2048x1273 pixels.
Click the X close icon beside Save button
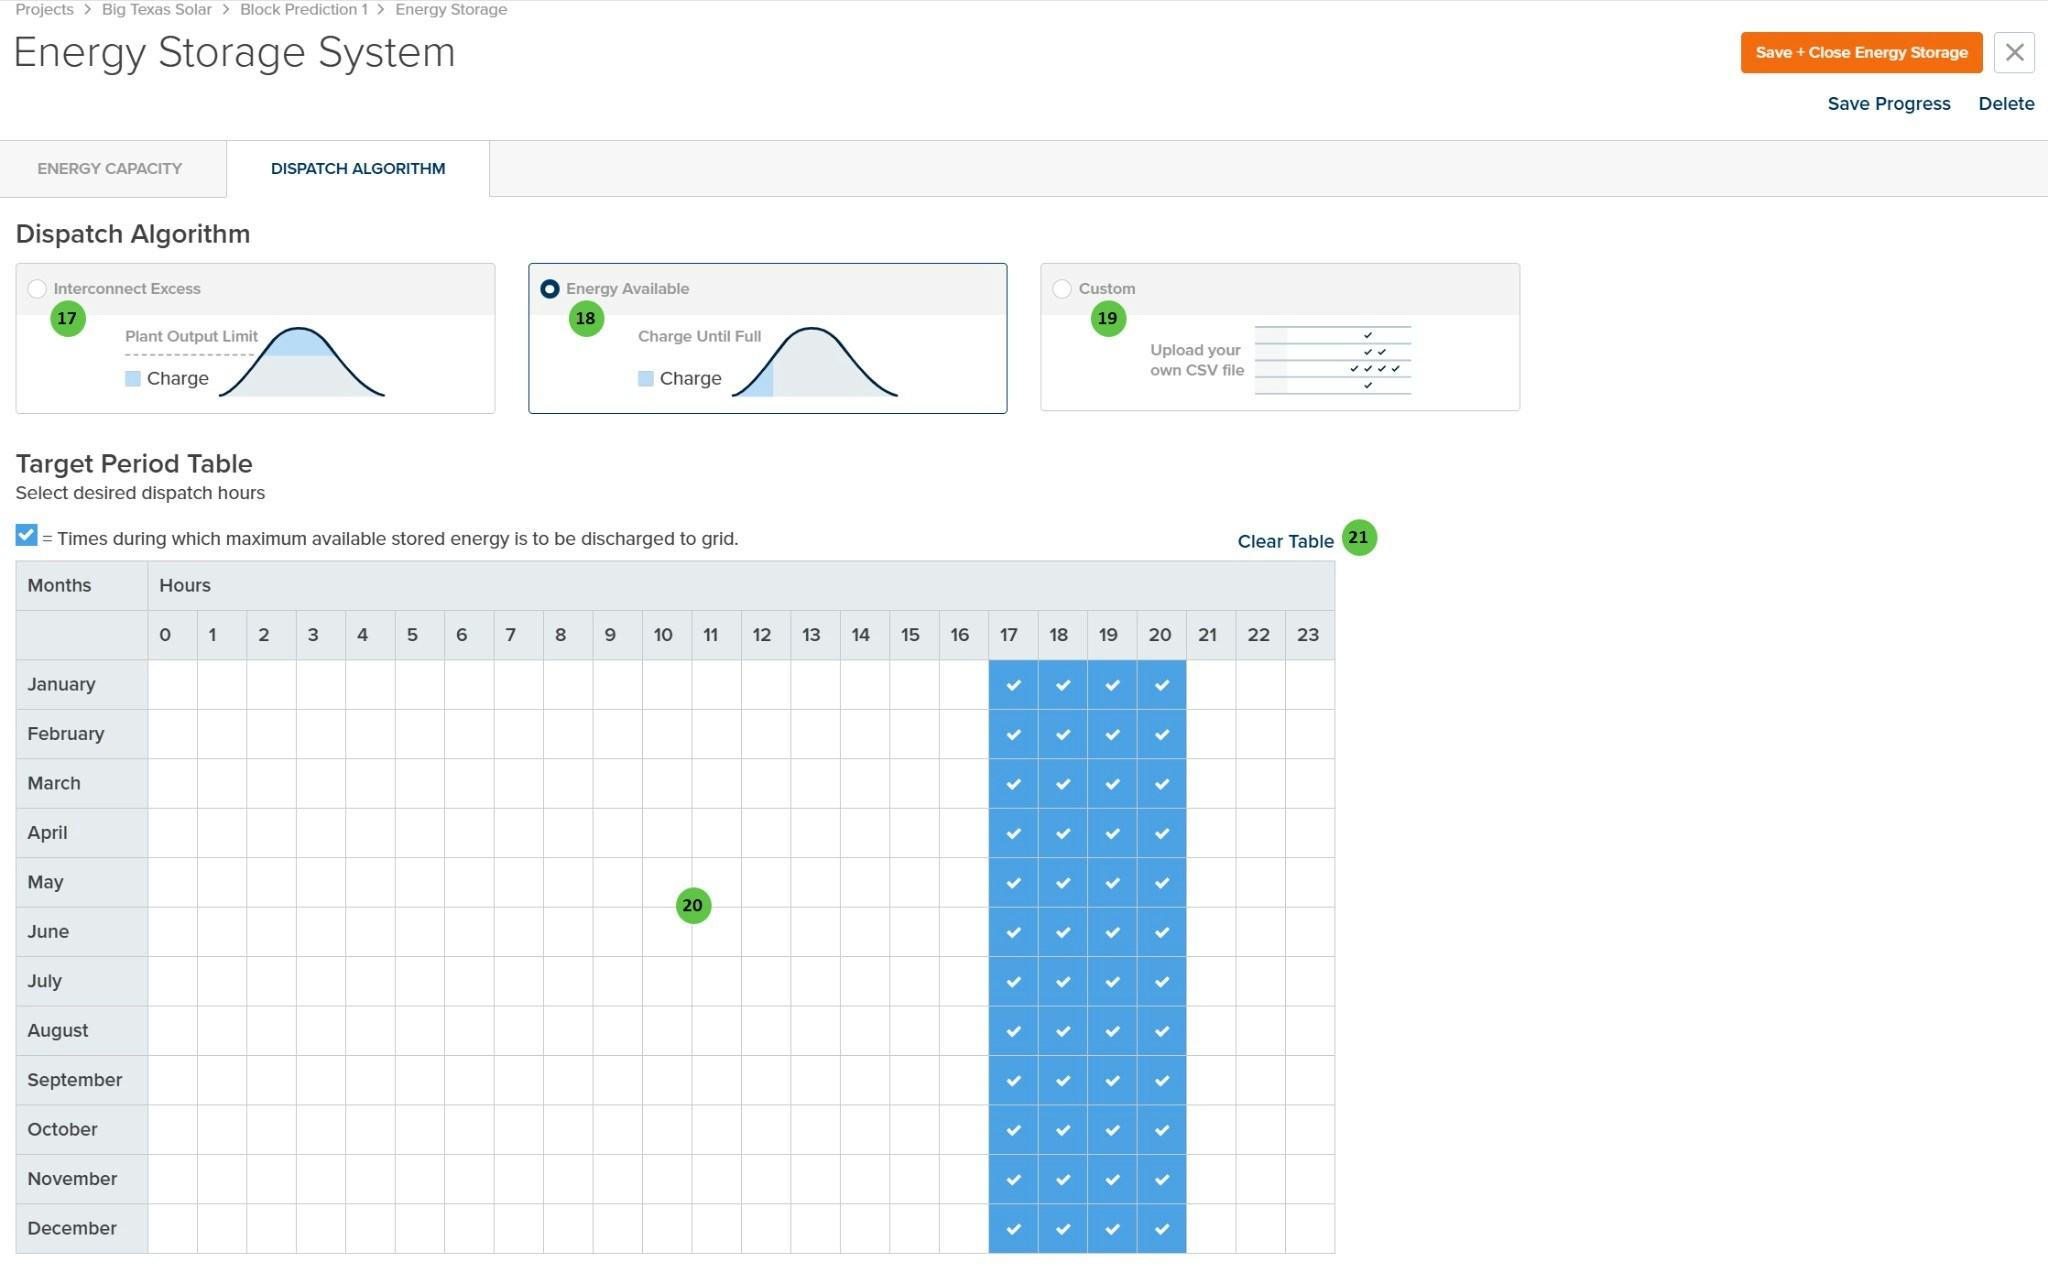click(x=2014, y=52)
